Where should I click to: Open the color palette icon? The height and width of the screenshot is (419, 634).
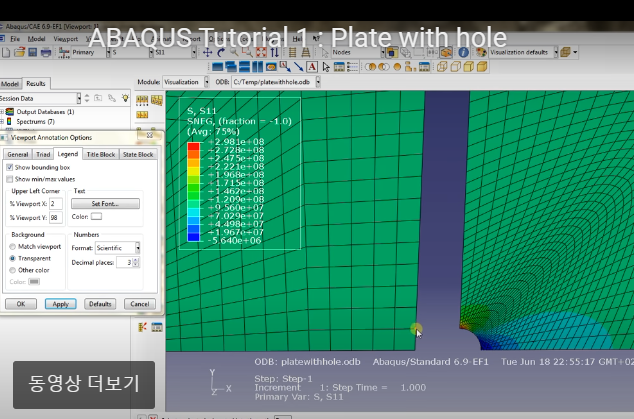tap(481, 52)
